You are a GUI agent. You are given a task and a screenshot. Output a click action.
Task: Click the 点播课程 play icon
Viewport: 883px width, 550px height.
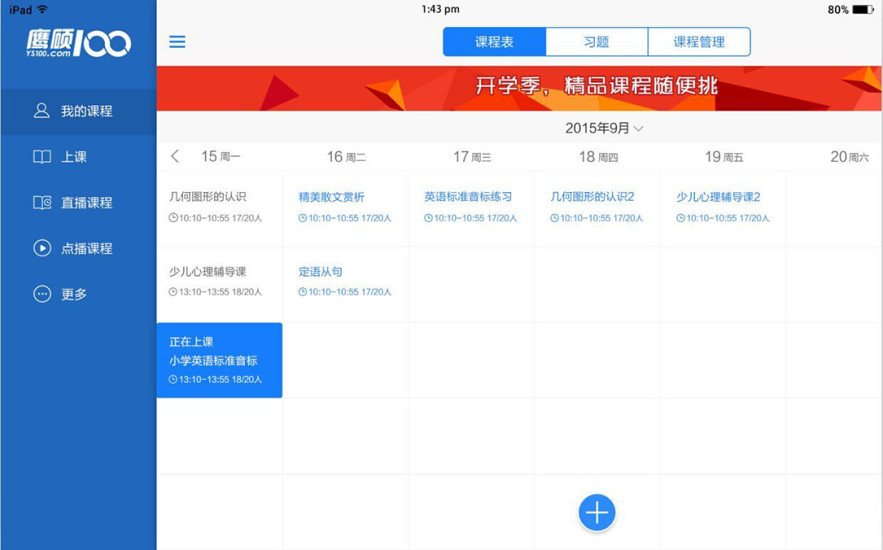41,249
